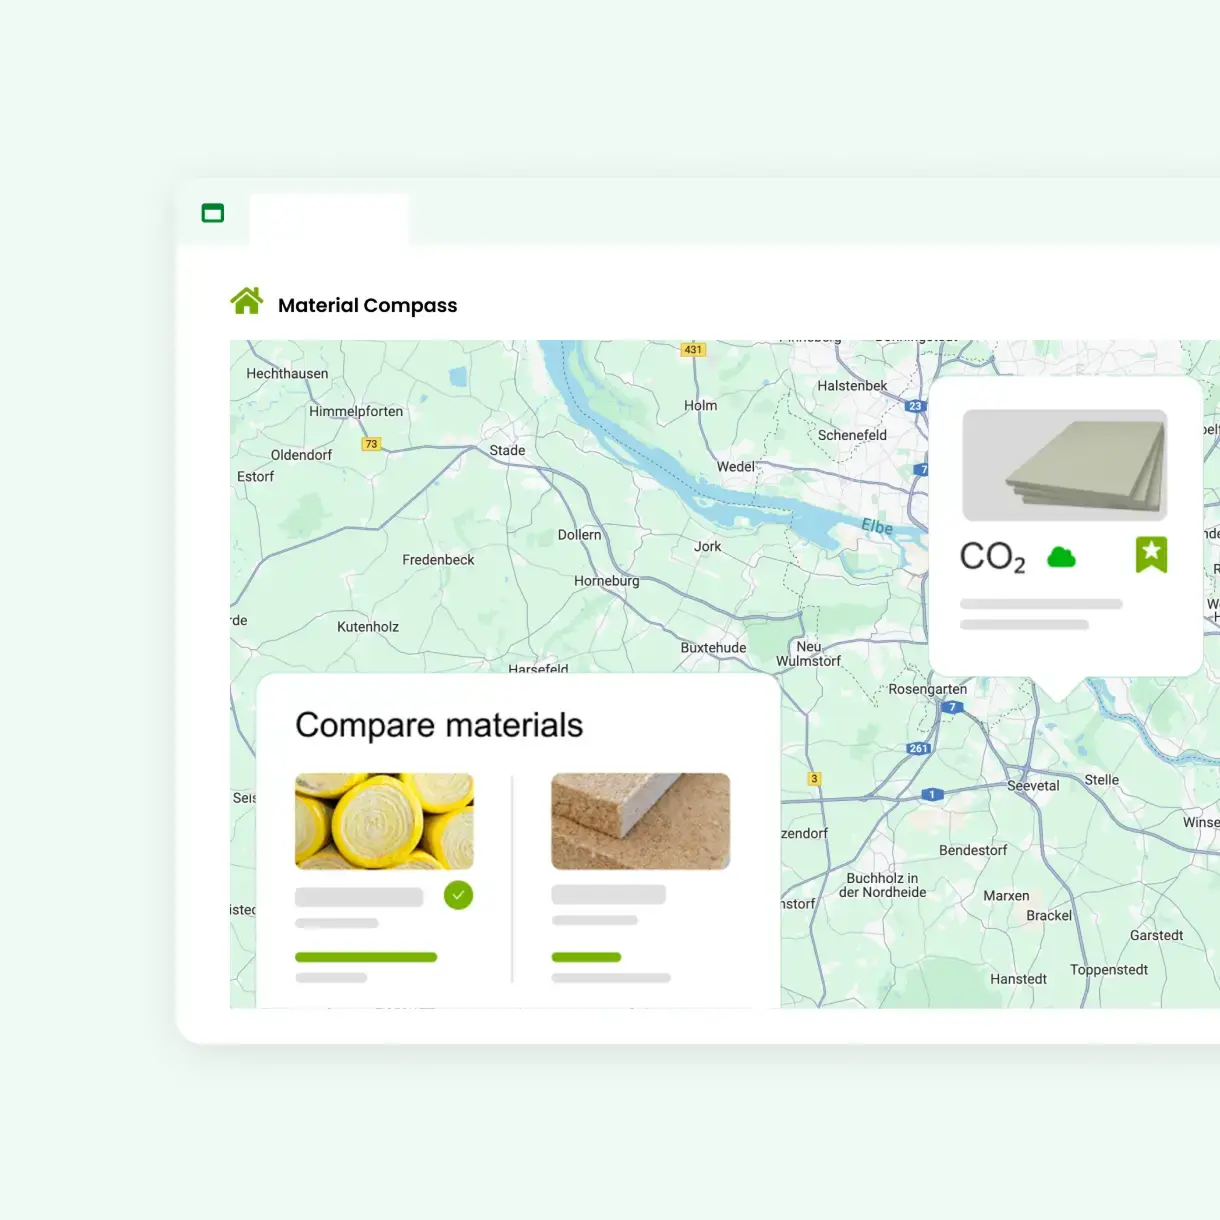Click the Elbe river label

[x=877, y=526]
